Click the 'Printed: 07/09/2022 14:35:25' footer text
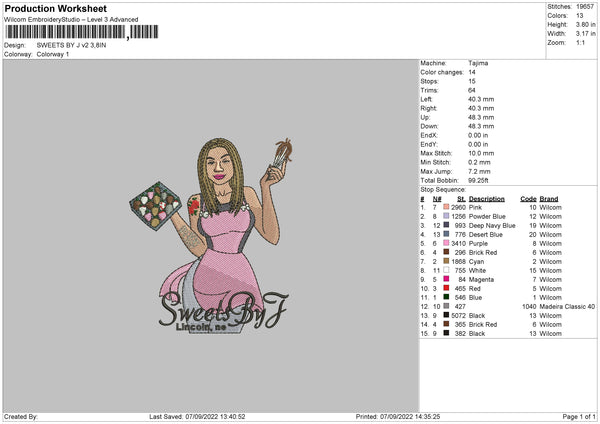600x424 pixels. pyautogui.click(x=398, y=416)
